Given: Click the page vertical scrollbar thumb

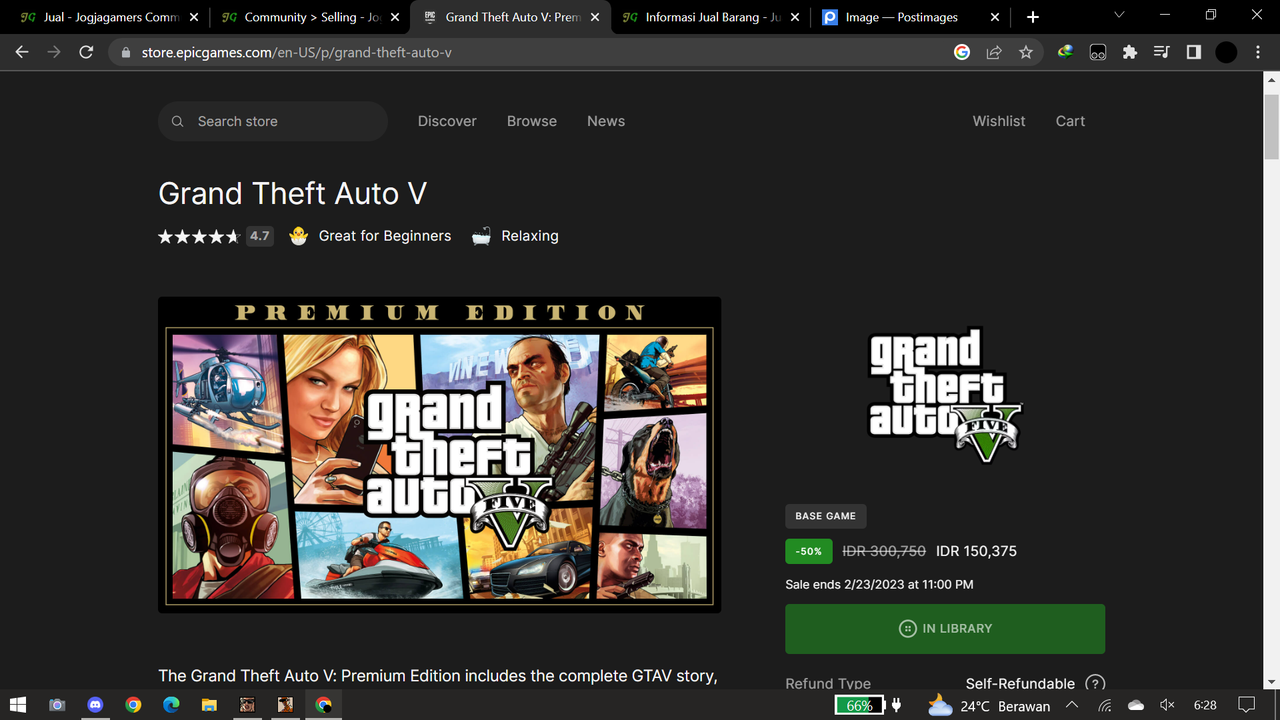Looking at the screenshot, I should [x=1271, y=127].
